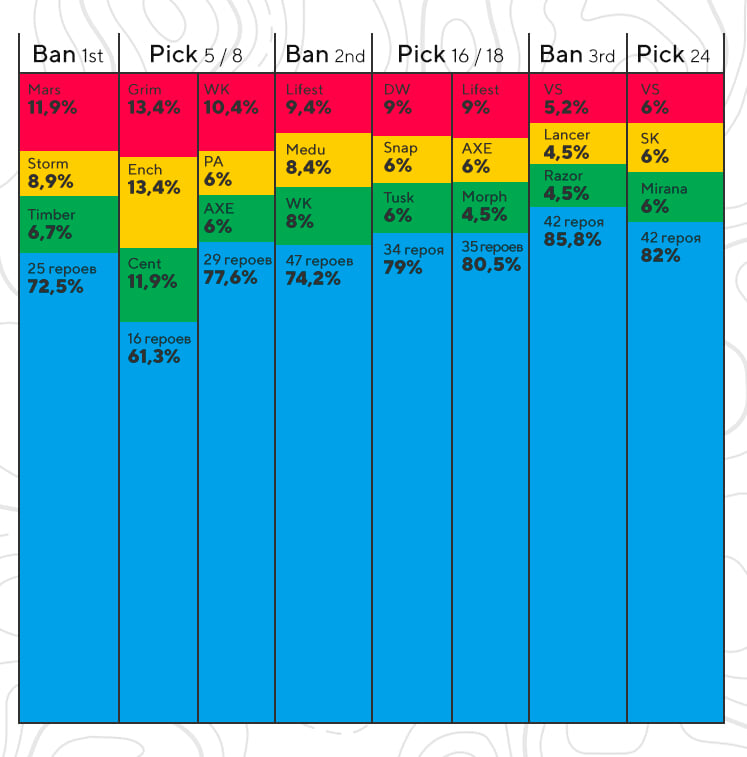Click the green Morph 4,5% block

(490, 208)
